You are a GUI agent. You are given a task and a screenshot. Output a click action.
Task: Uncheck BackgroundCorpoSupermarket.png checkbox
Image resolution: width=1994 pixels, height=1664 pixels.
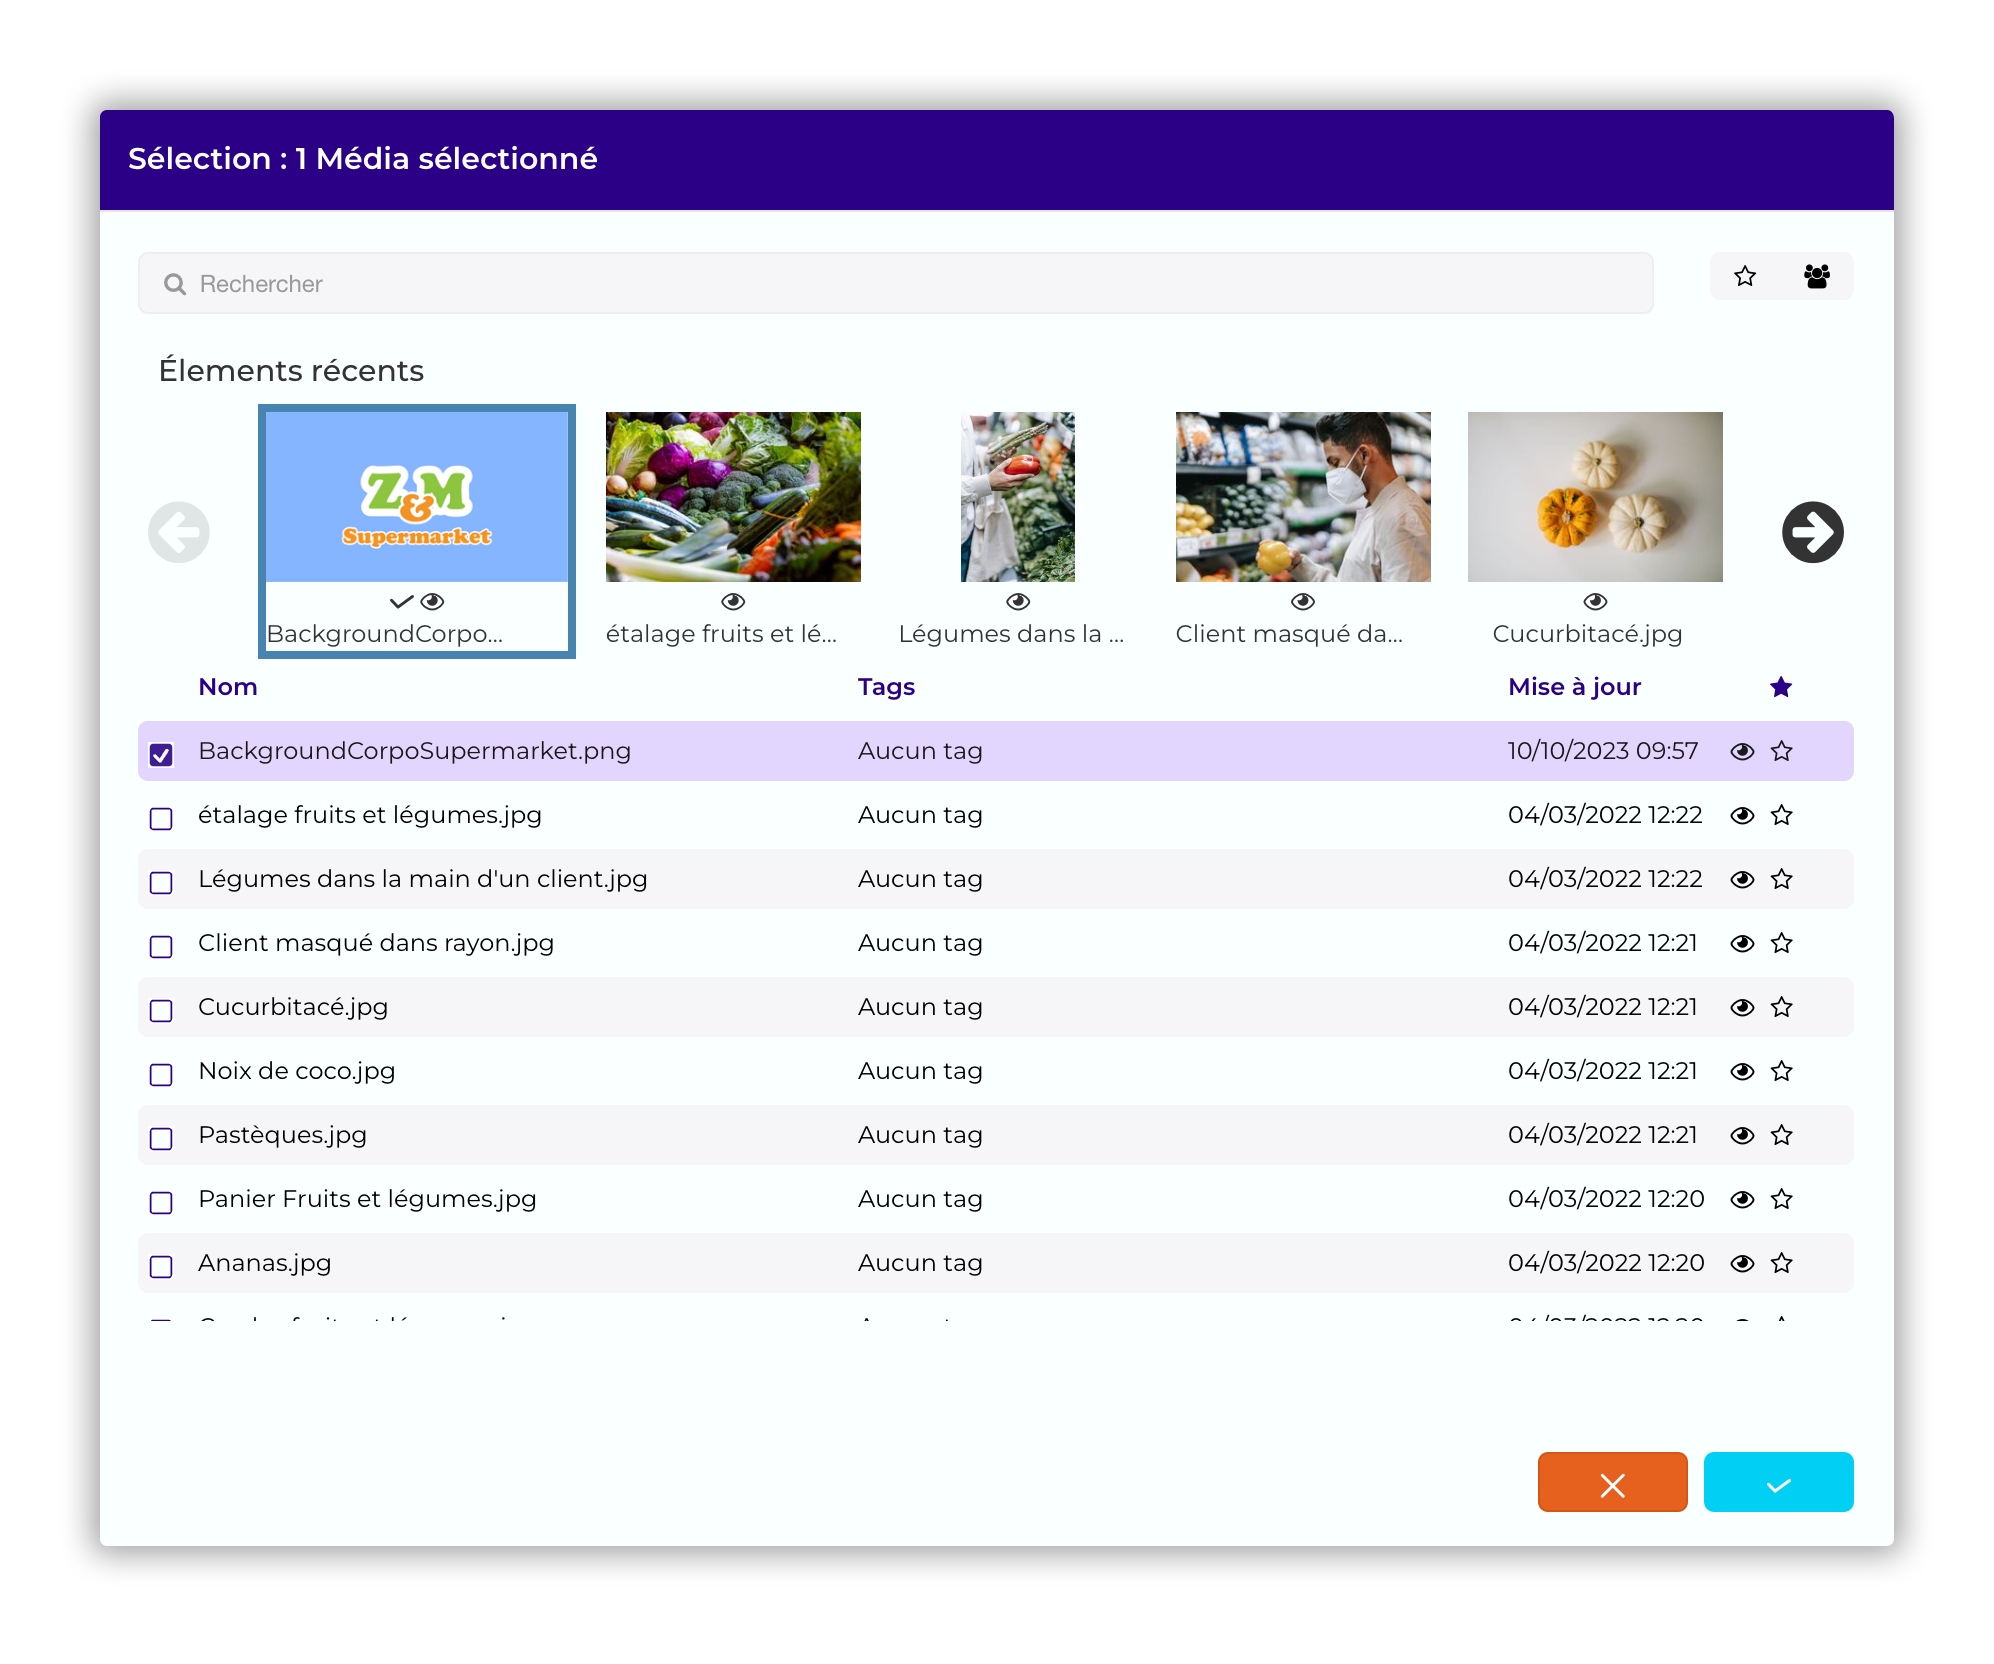point(161,754)
